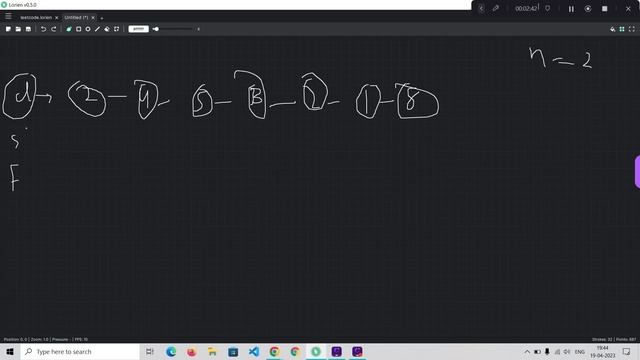Add a marker in the recording bar
This screenshot has height=360, width=640.
pyautogui.click(x=548, y=8)
